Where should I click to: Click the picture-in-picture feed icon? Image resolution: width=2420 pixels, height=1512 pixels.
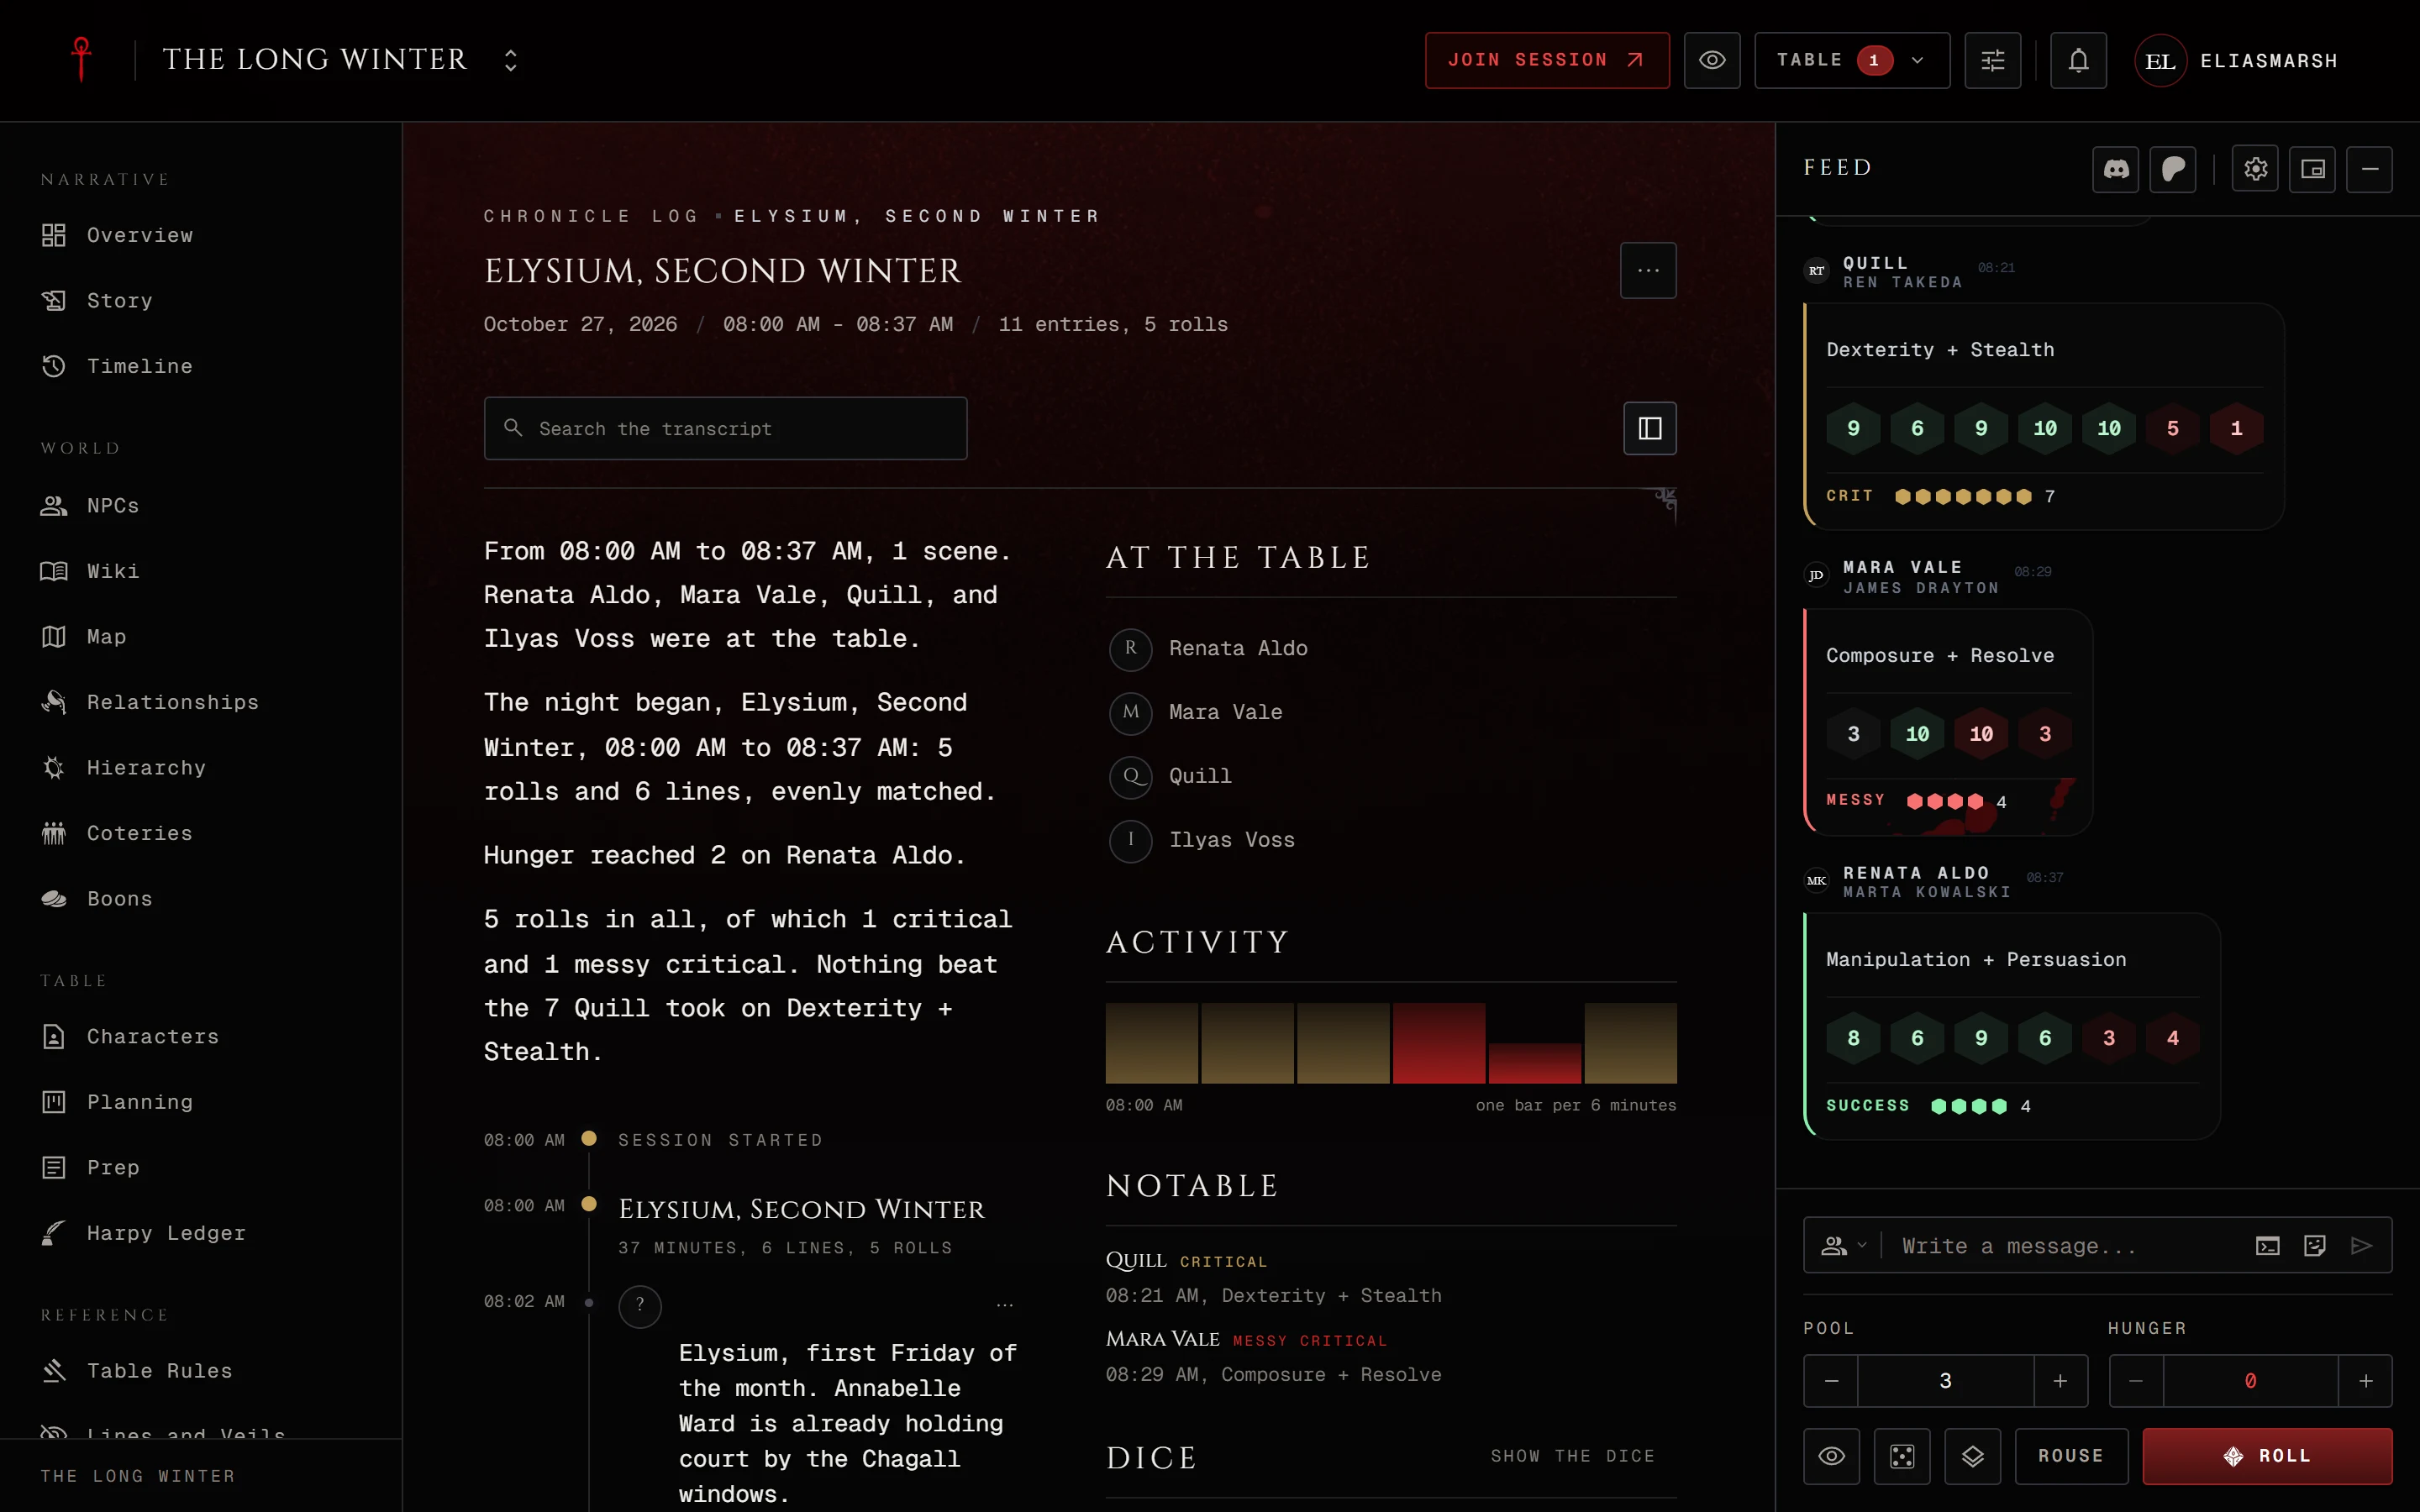[2312, 169]
